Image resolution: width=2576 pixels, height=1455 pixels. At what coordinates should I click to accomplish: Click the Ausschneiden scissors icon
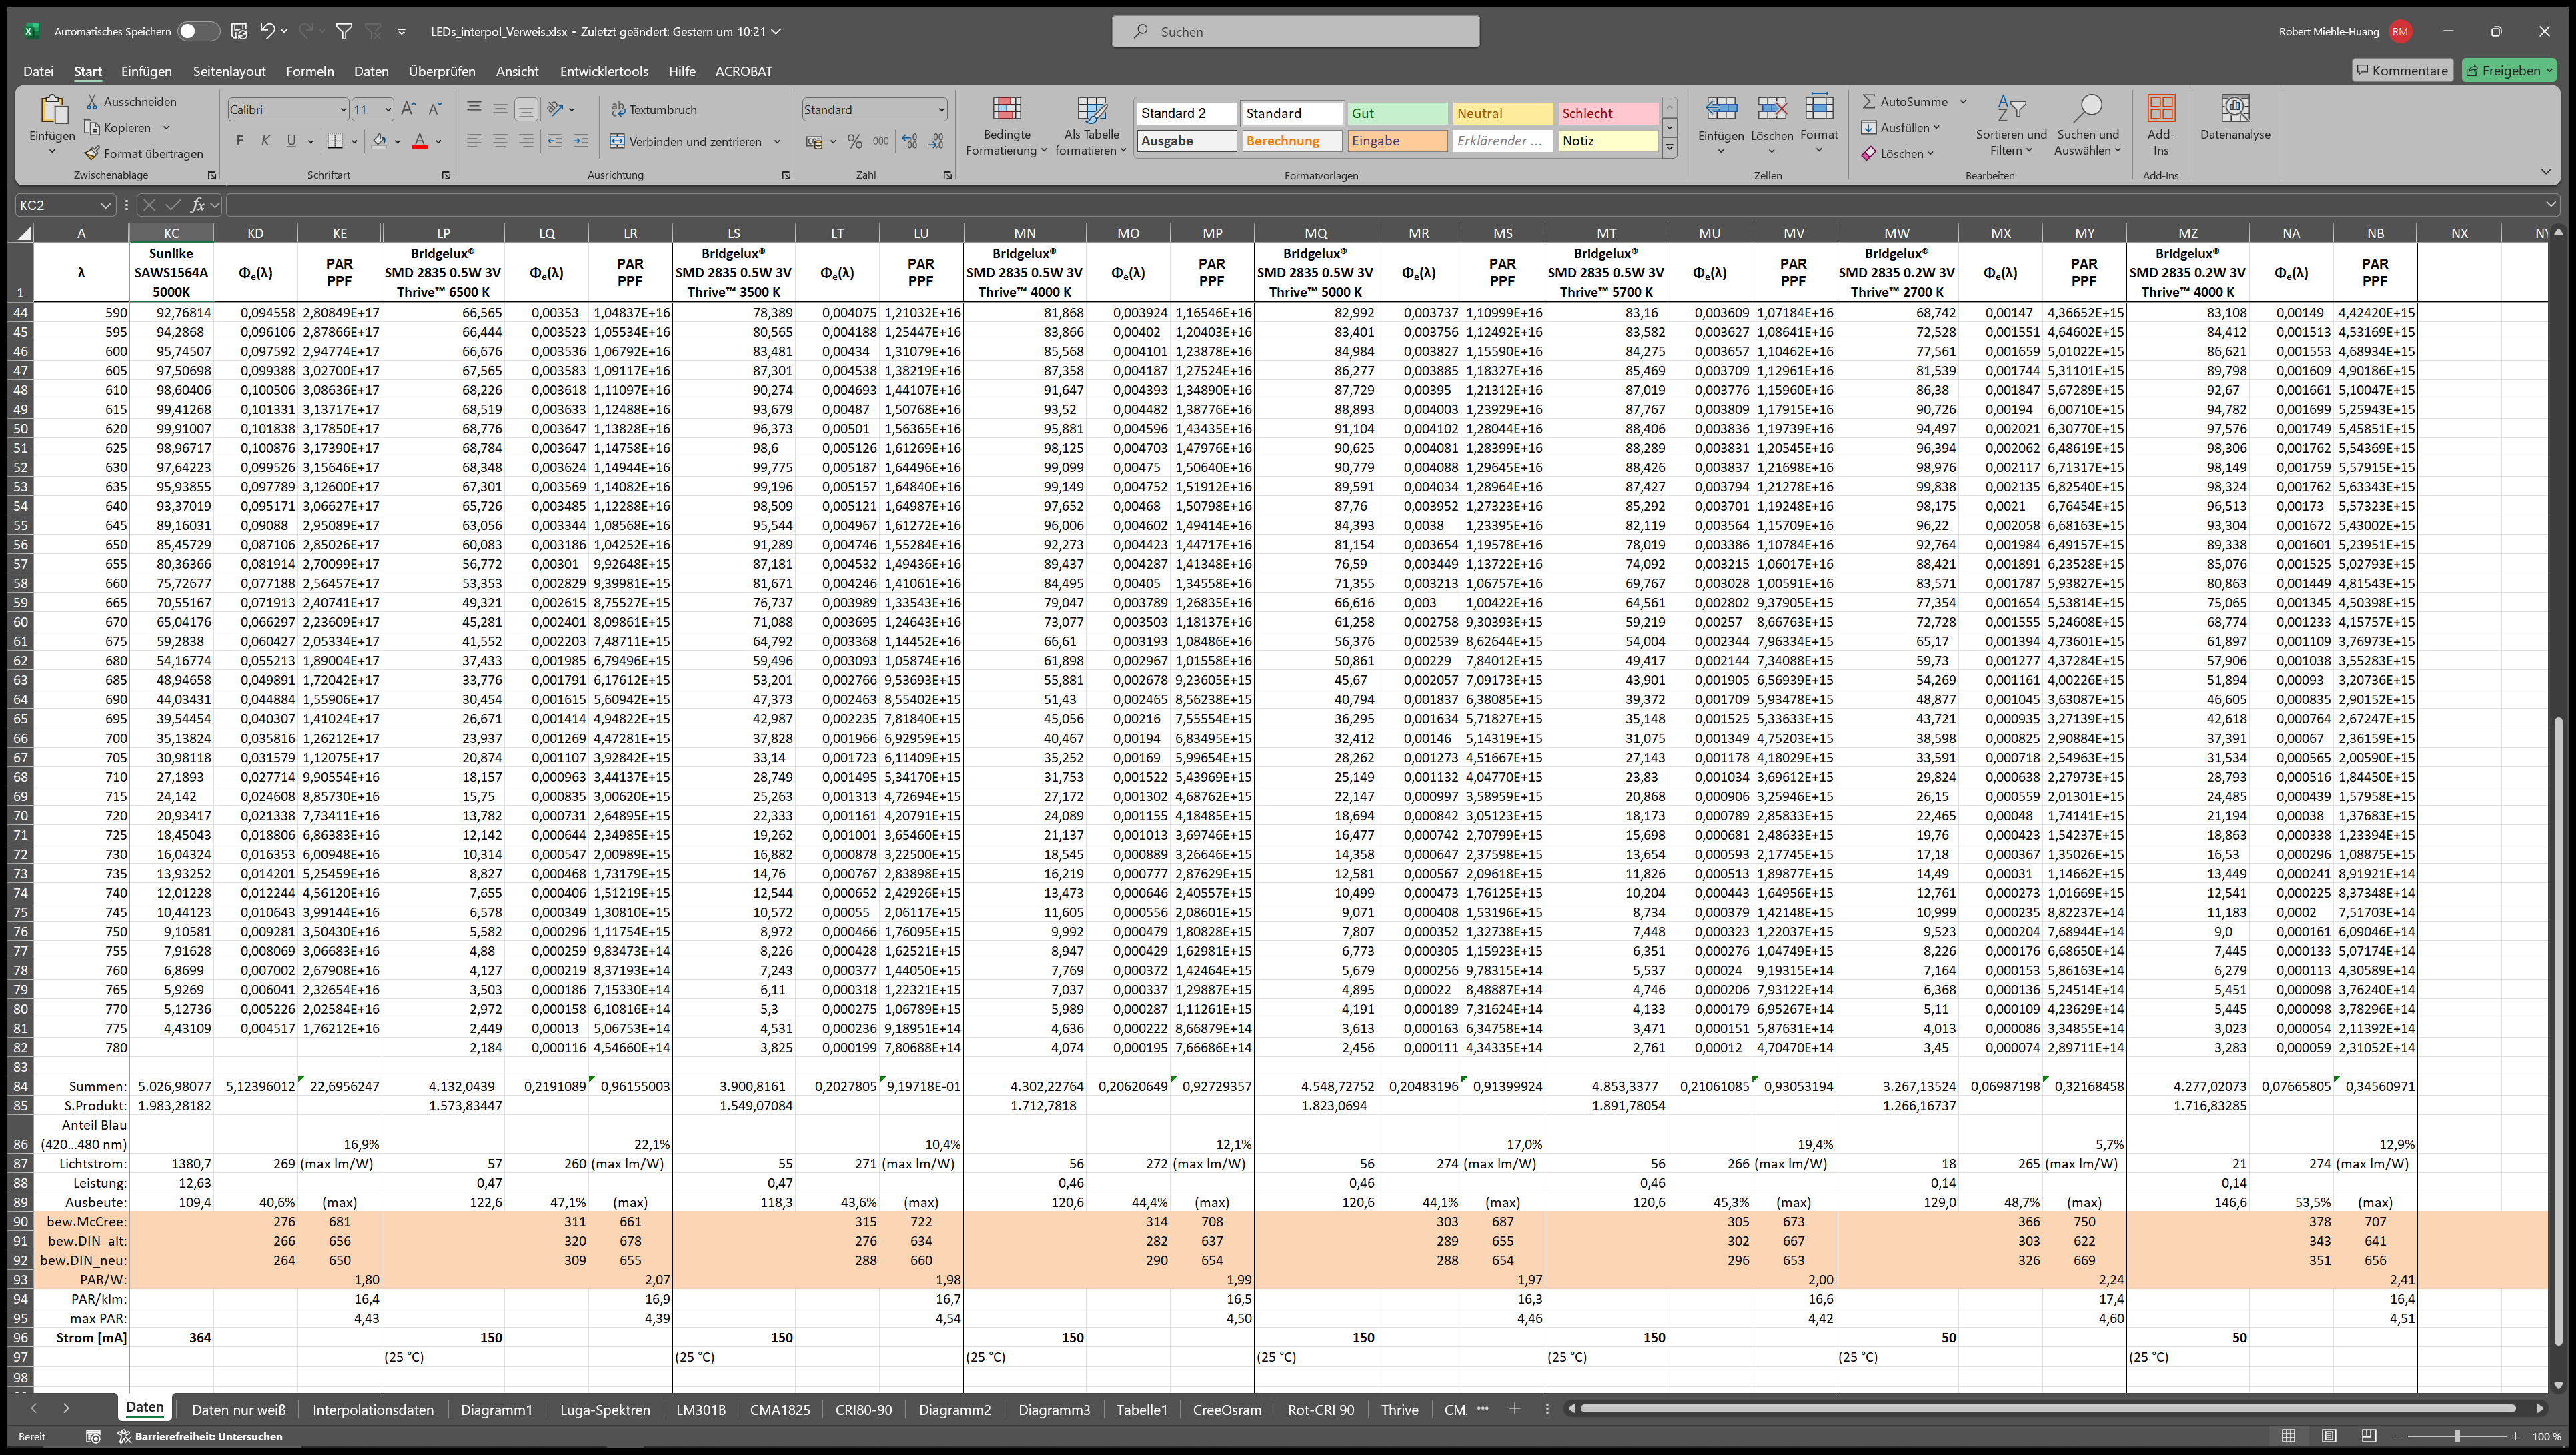pos(92,102)
